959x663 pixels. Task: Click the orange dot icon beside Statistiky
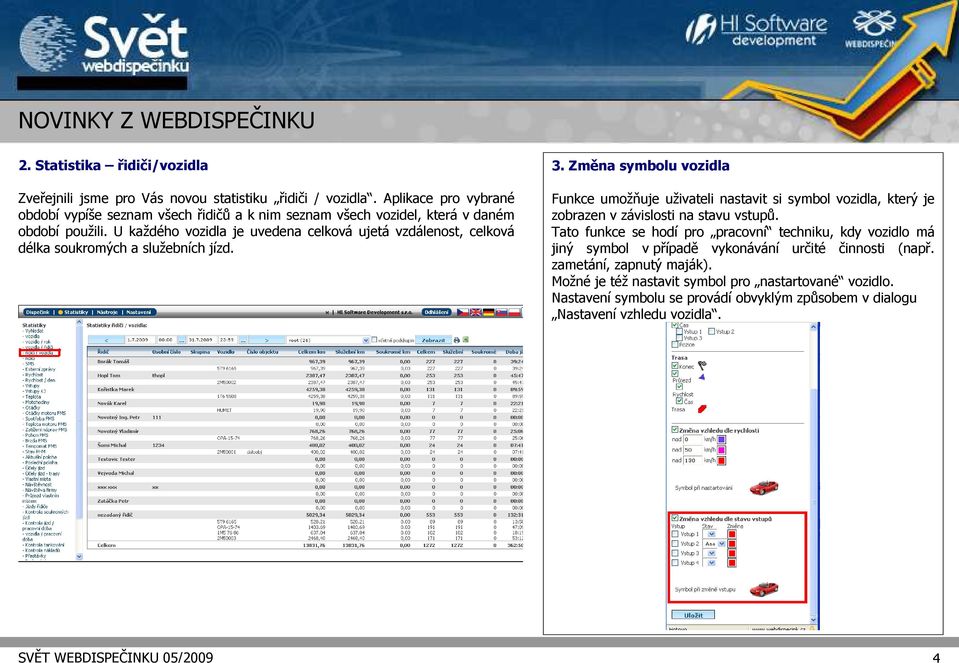61,313
